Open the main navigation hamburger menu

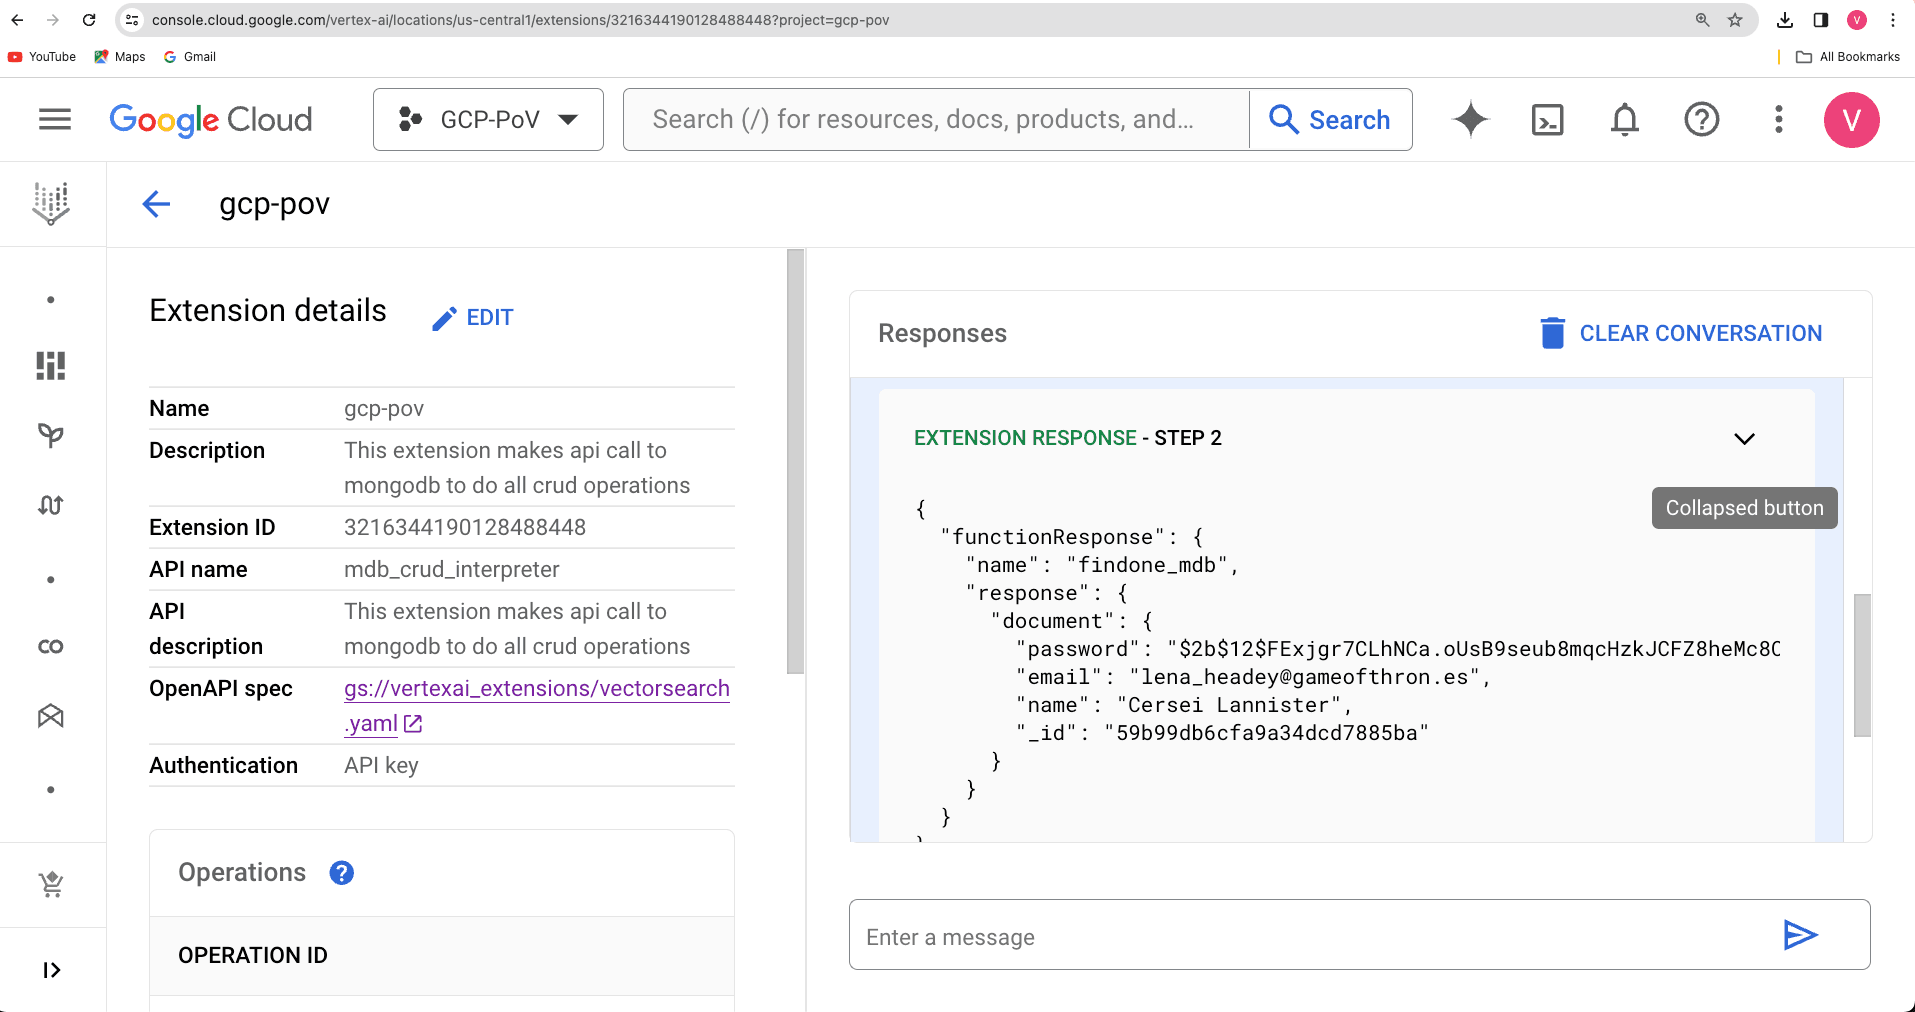click(54, 120)
